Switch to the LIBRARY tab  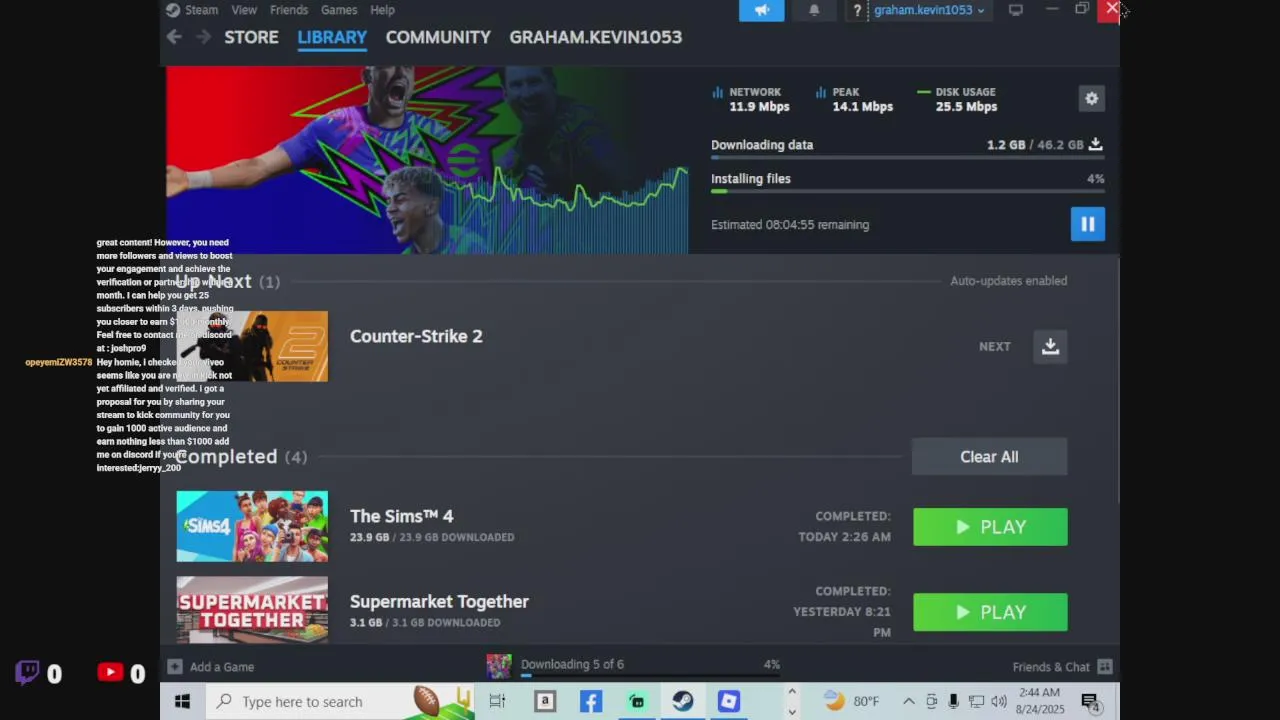click(332, 37)
